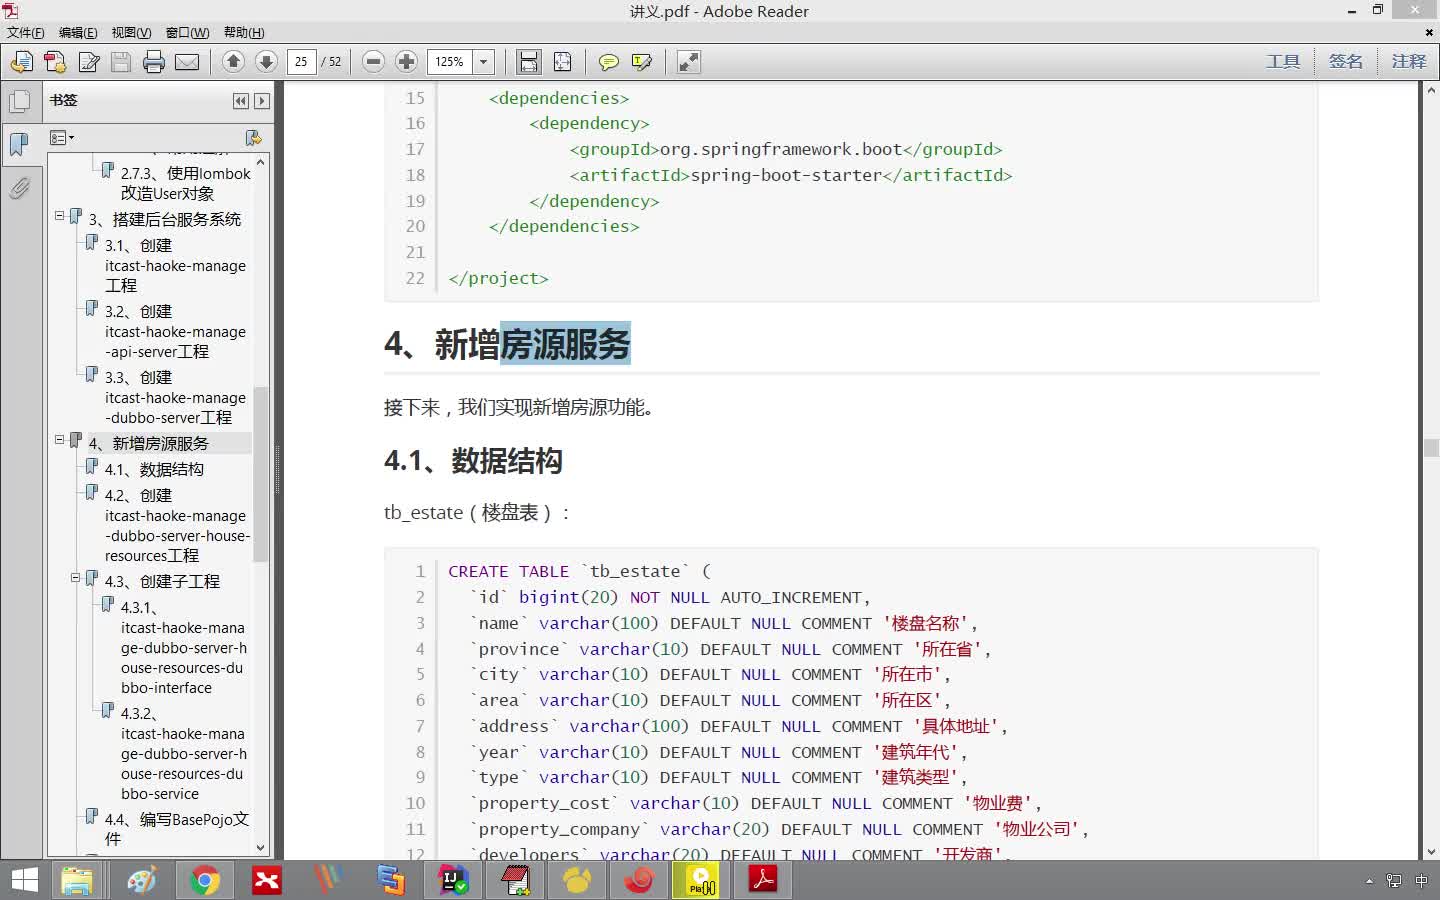Click the expand pane arrow next to bookmarks header
1440x900 pixels.
click(x=262, y=101)
